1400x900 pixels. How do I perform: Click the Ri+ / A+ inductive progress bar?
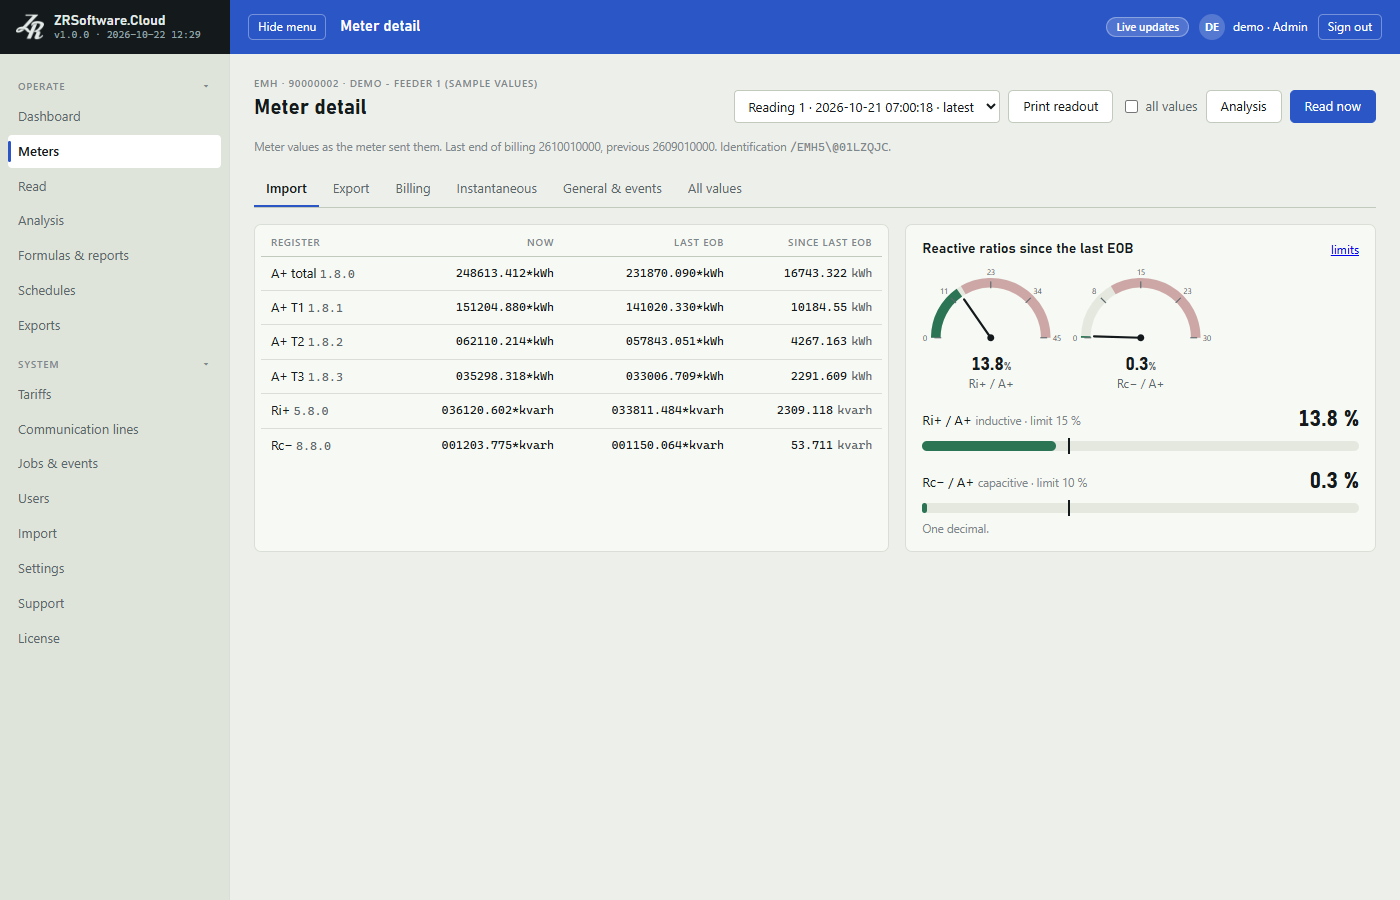coord(1140,446)
